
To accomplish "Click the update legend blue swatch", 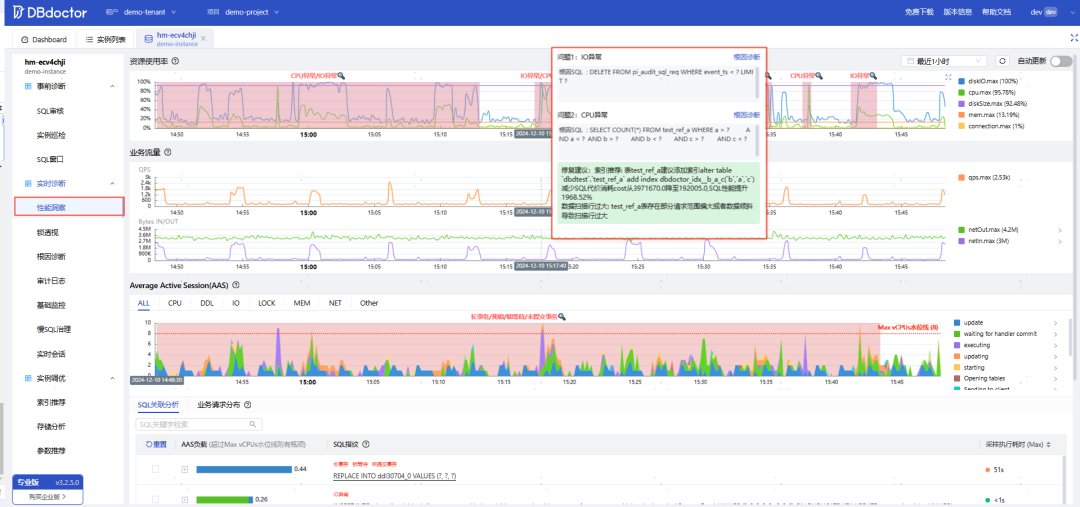I will point(957,322).
